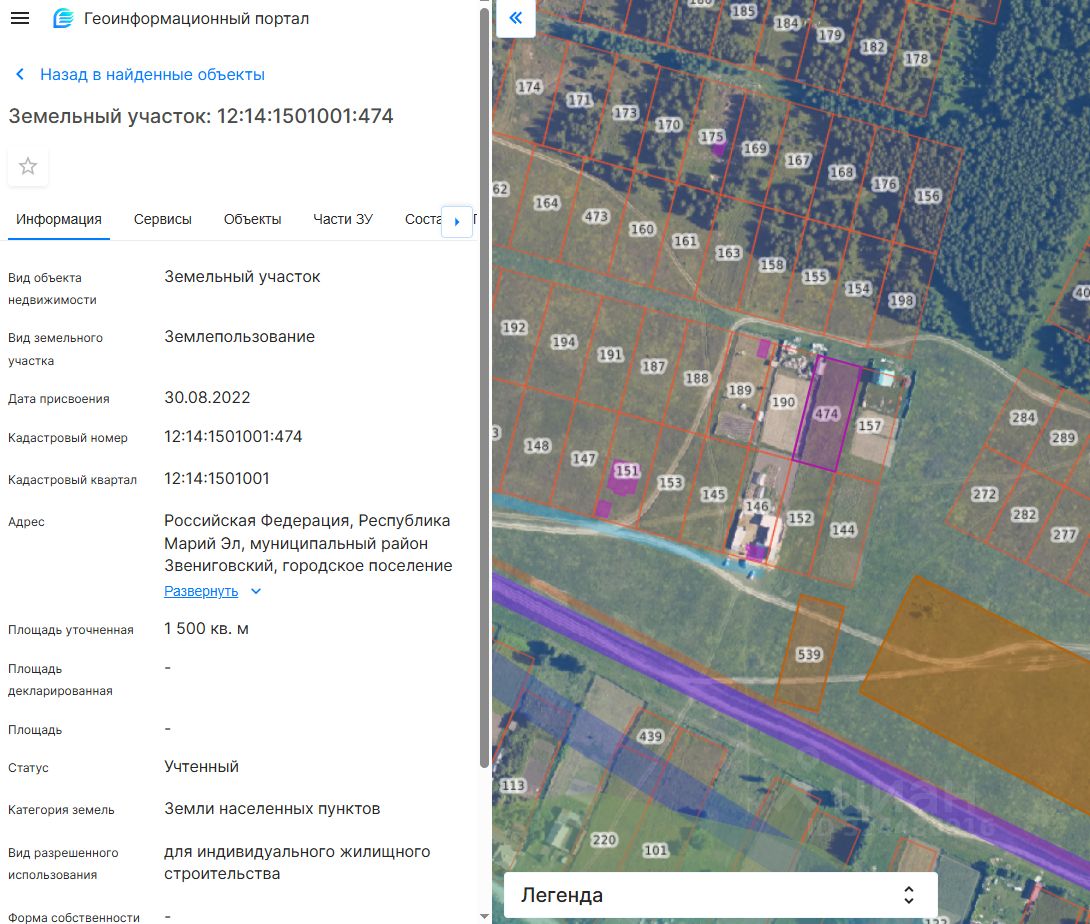This screenshot has height=924, width=1090.
Task: Open the partially visible Состав tab
Action: click(422, 219)
